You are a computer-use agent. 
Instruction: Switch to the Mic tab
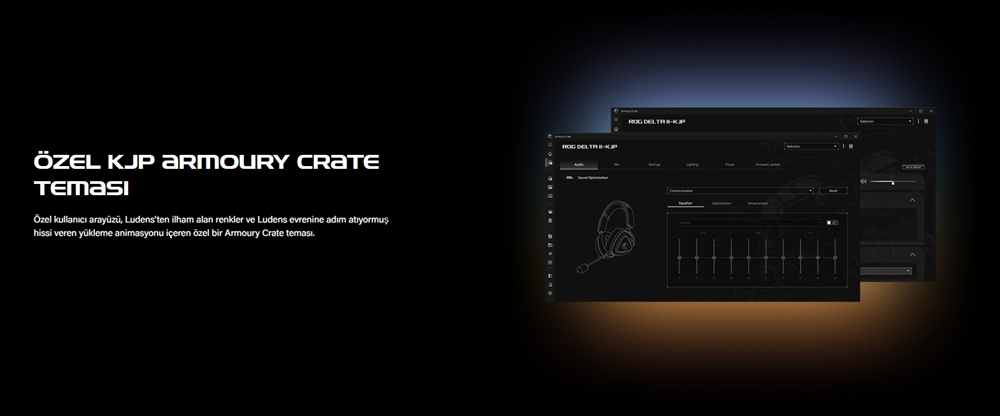coord(617,165)
